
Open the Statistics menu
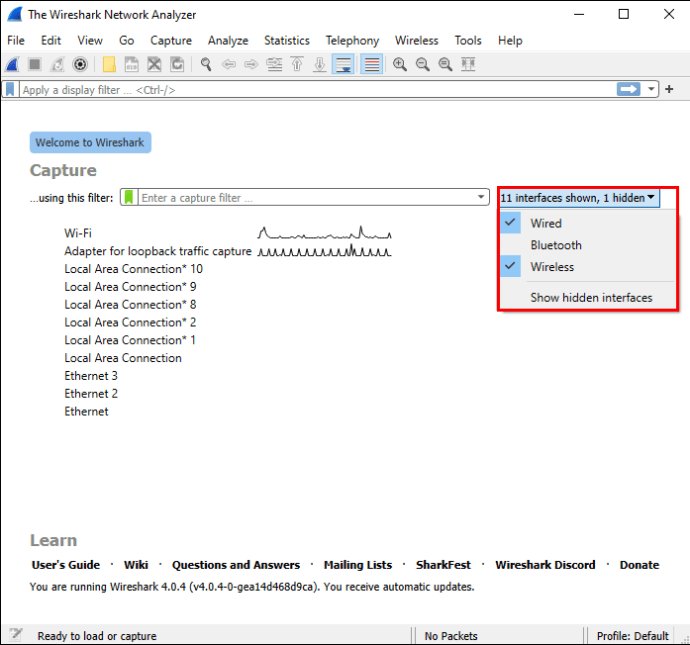pyautogui.click(x=286, y=40)
